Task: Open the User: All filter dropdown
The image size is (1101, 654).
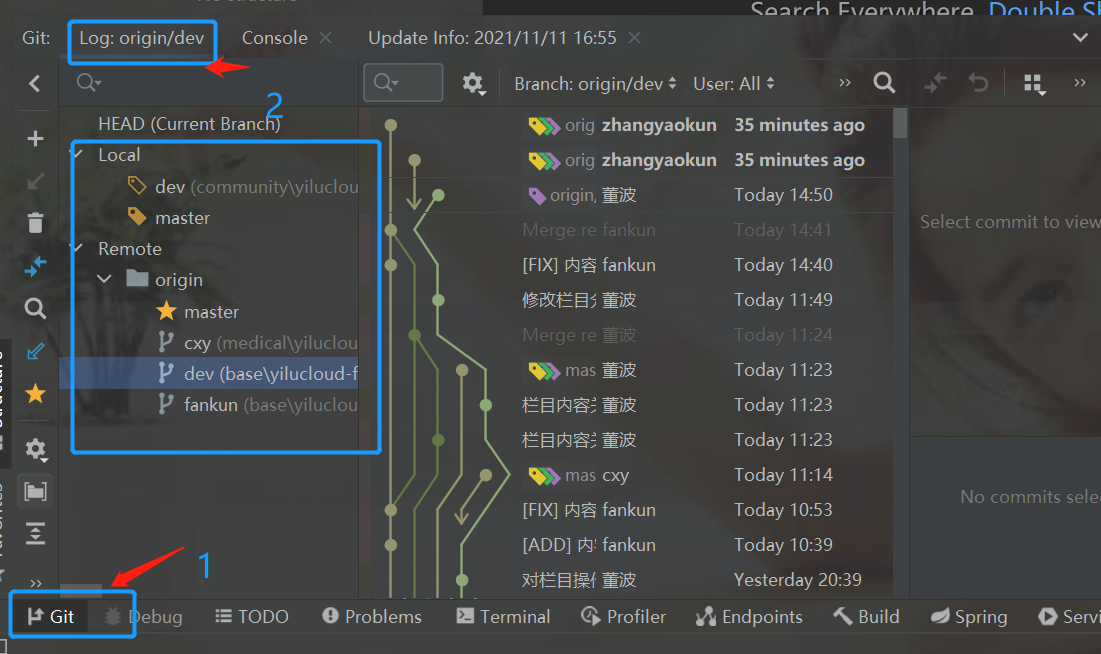Action: pyautogui.click(x=734, y=84)
